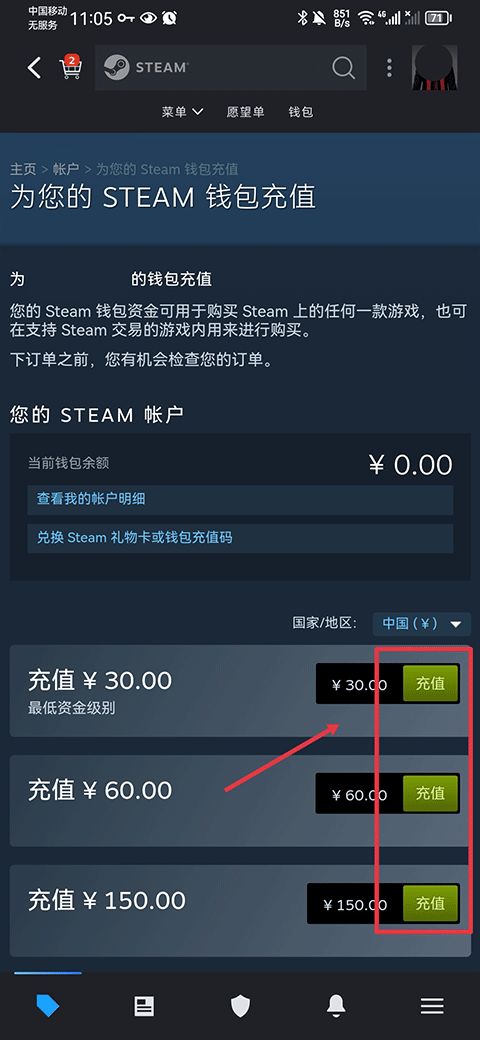
Task: Open the user avatar profile
Action: (434, 68)
